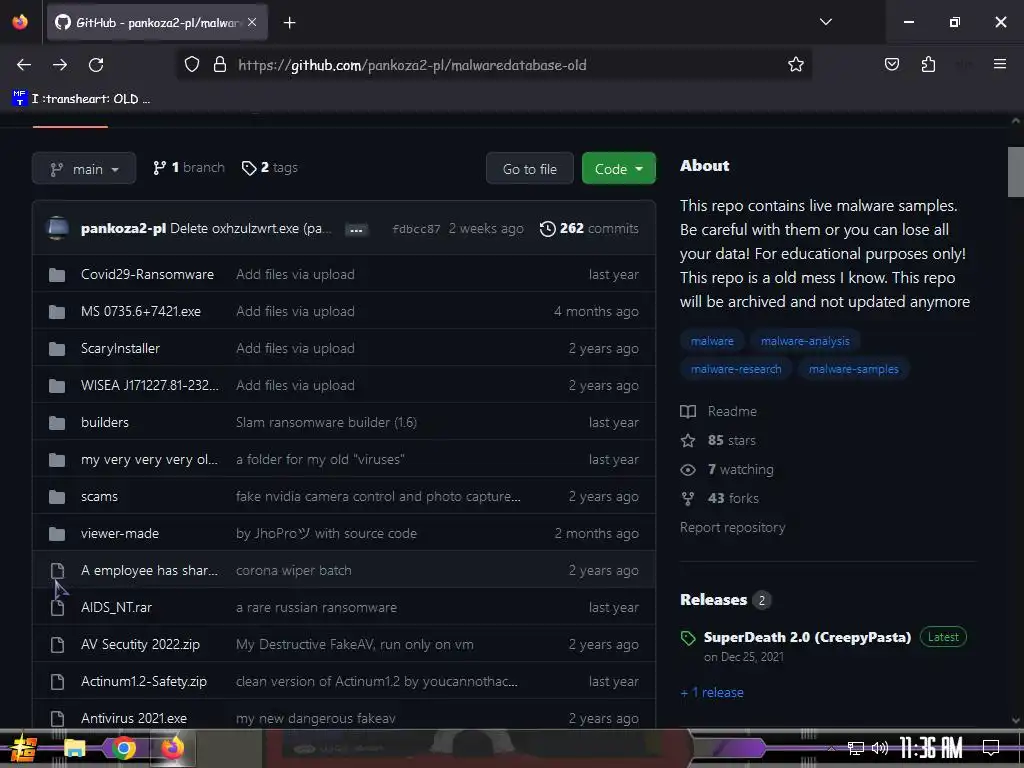Open the AV Secutity 2022.zip file

pyautogui.click(x=140, y=645)
